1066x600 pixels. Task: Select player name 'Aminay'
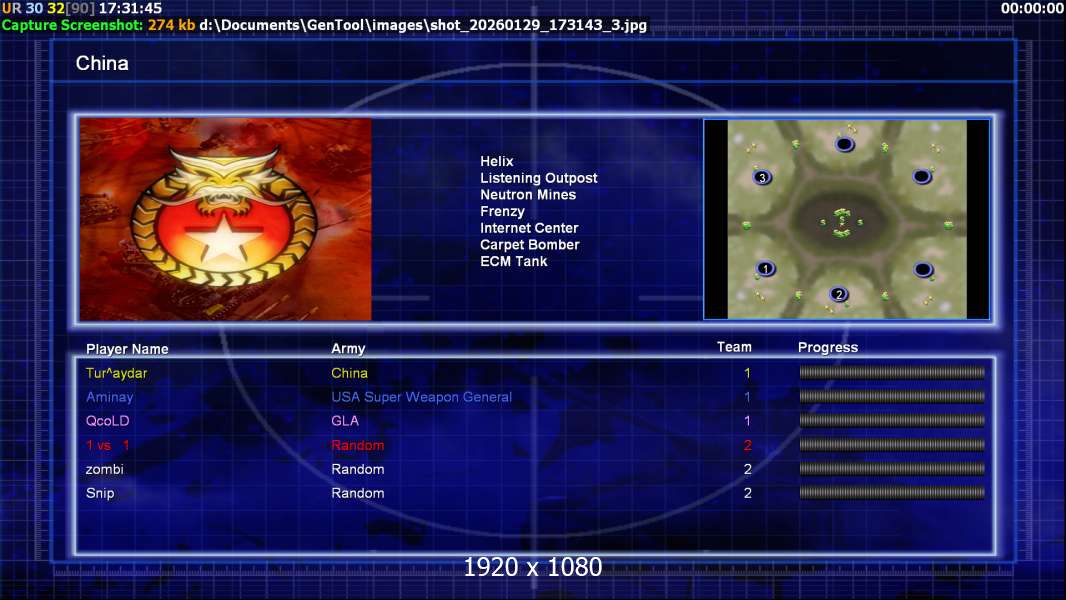[x=109, y=397]
